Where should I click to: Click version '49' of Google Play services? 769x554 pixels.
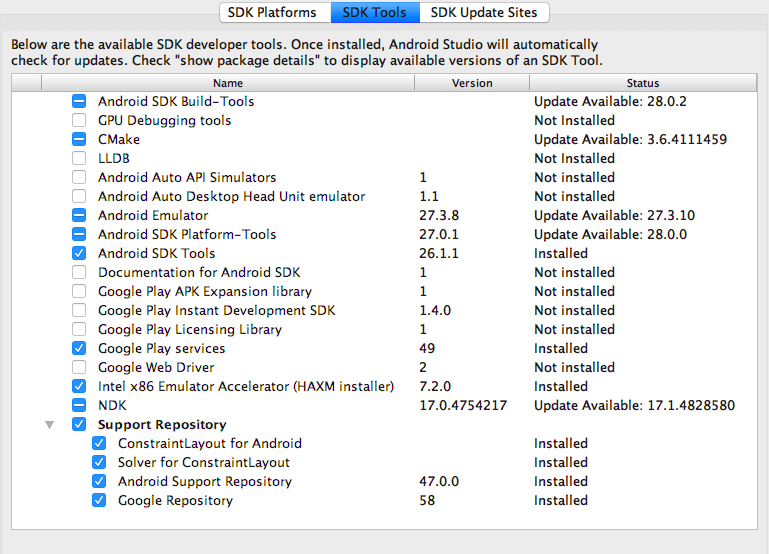(x=427, y=349)
